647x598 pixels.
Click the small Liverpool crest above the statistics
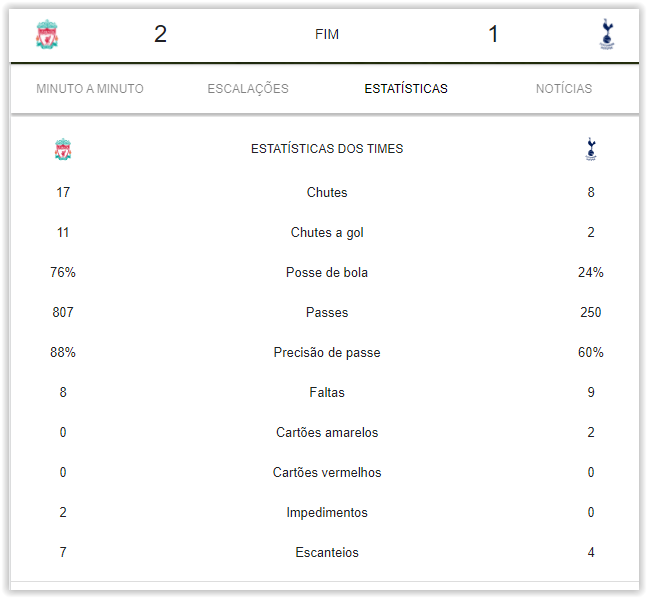[63, 149]
